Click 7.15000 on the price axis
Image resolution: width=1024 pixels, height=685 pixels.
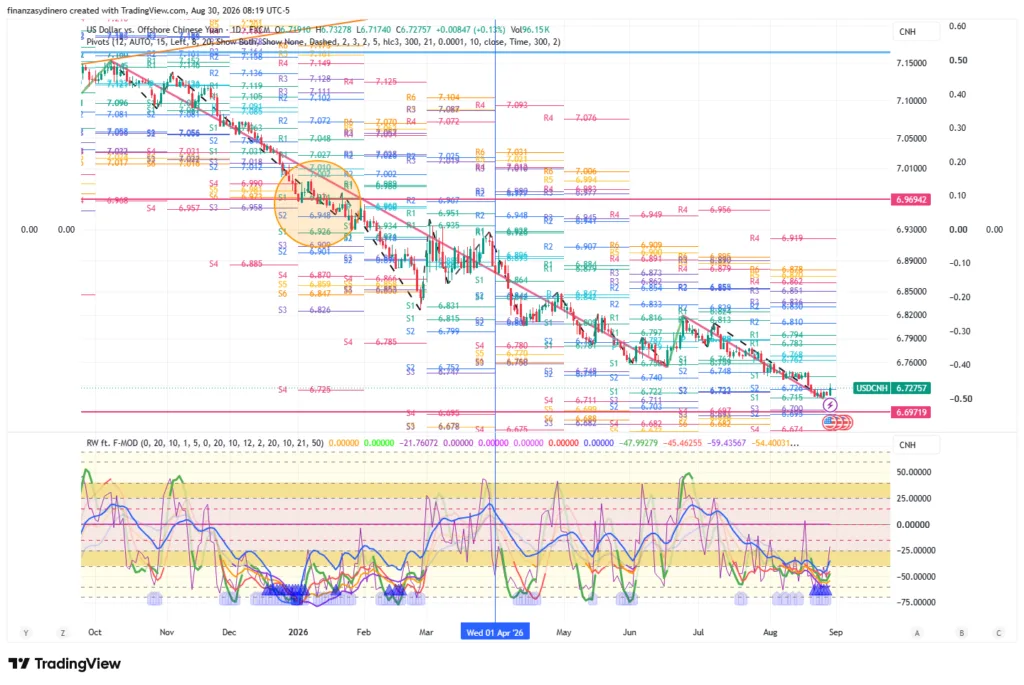(912, 63)
